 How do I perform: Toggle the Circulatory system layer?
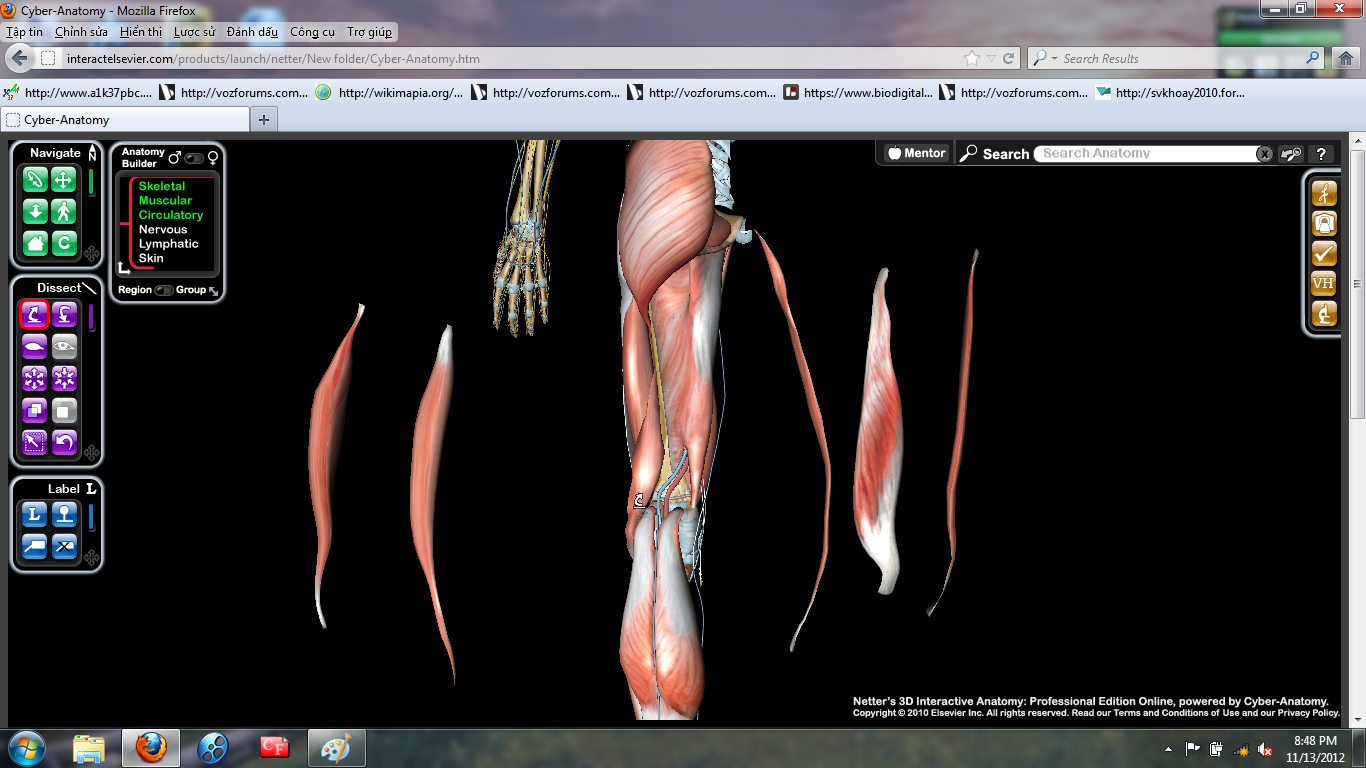(171, 215)
